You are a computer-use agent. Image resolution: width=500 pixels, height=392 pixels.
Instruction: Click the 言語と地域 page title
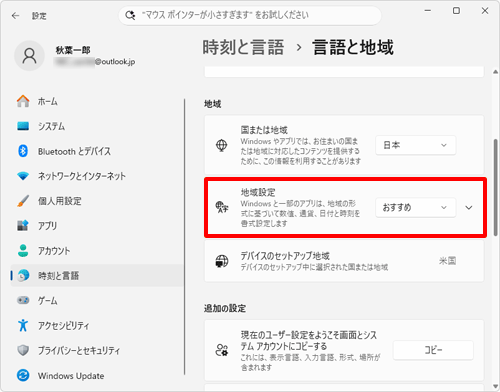coord(353,47)
